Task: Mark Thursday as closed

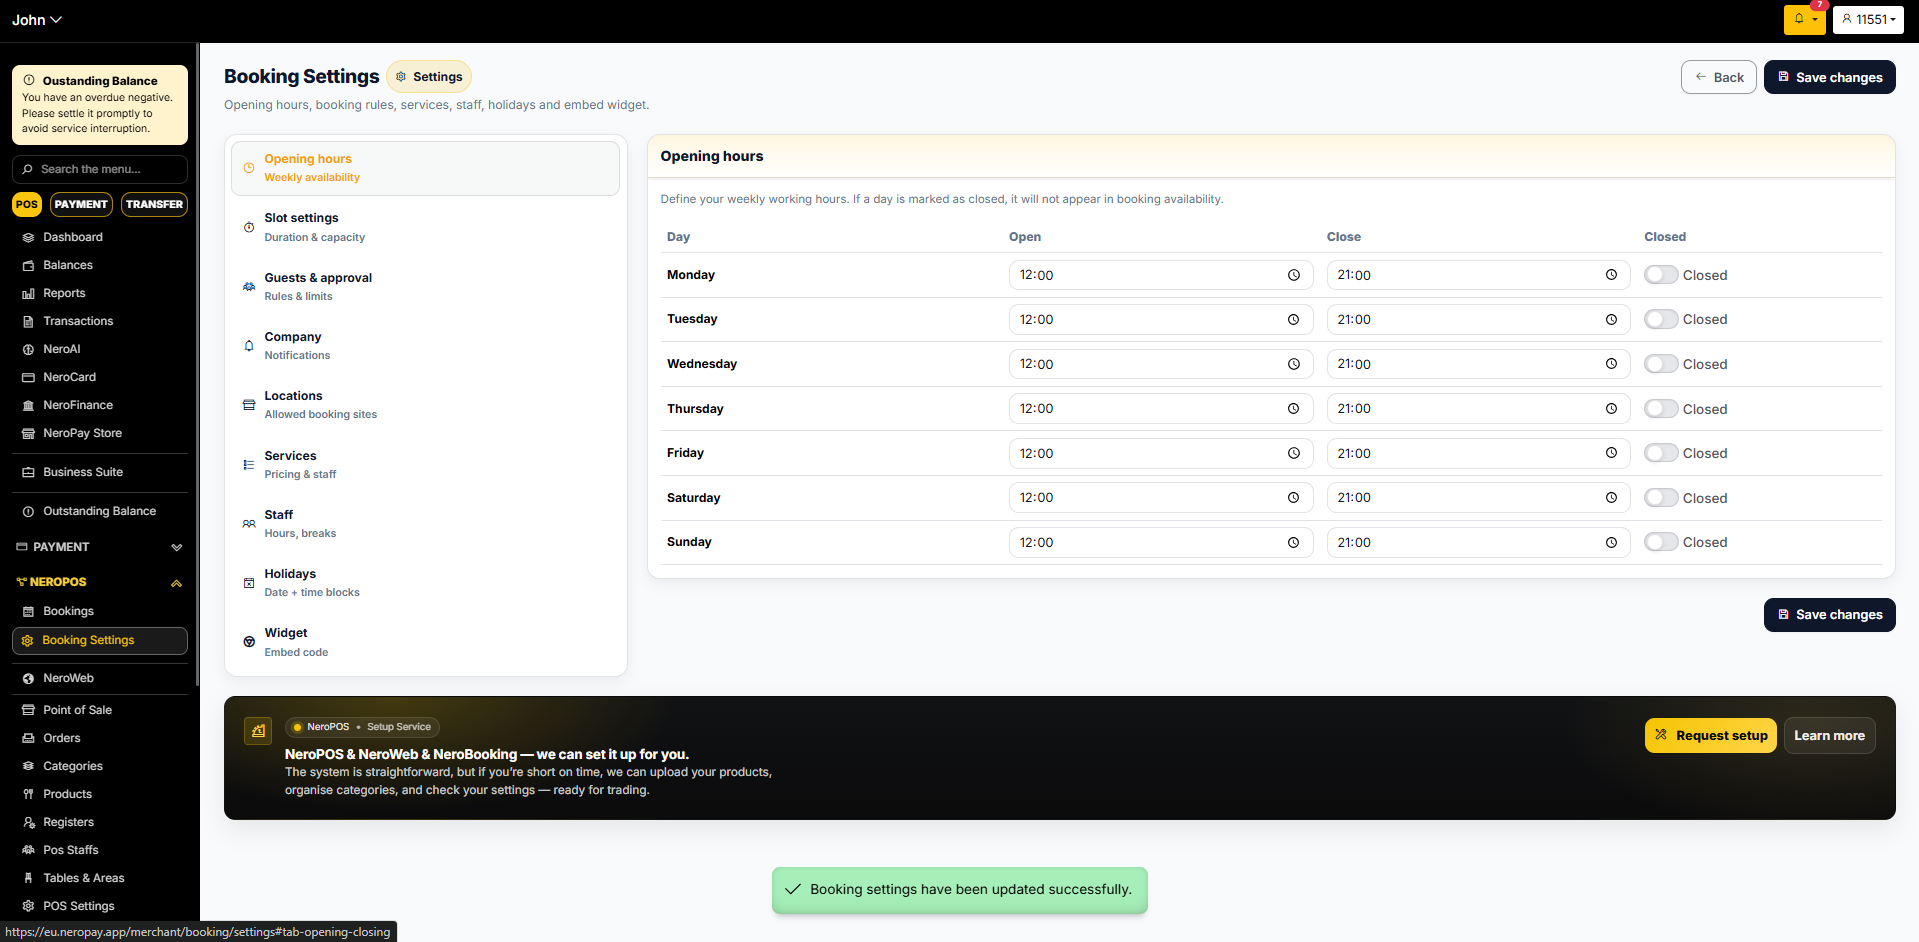Action: [1661, 409]
